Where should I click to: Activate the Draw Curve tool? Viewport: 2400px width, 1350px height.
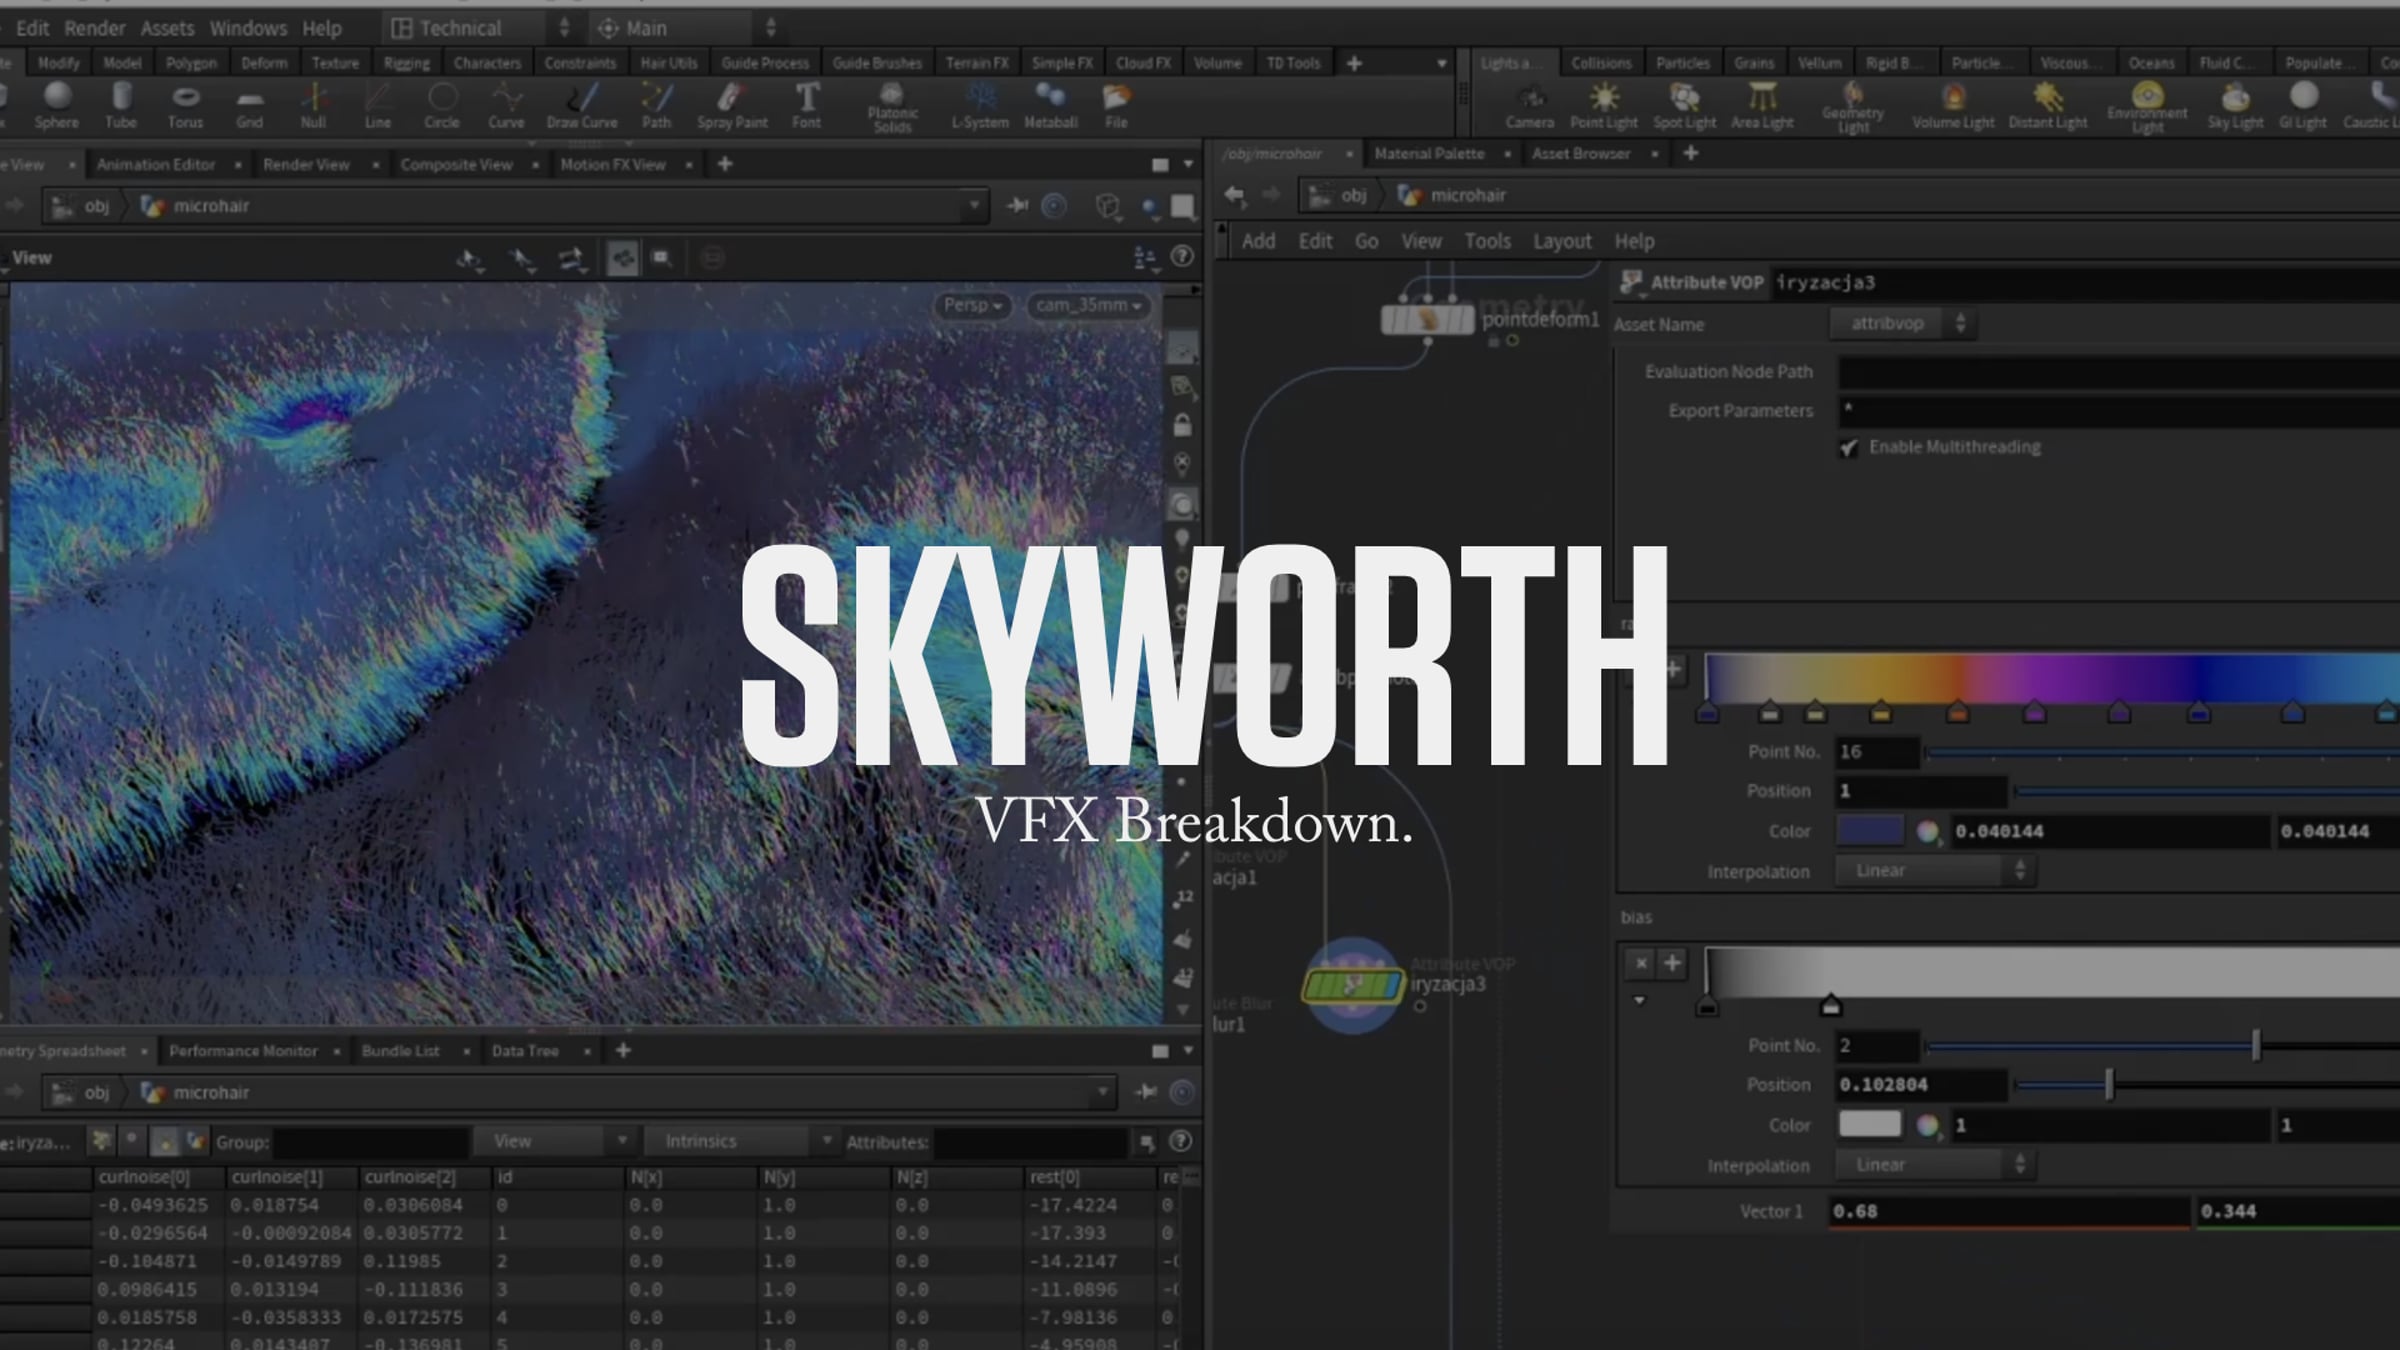click(582, 105)
